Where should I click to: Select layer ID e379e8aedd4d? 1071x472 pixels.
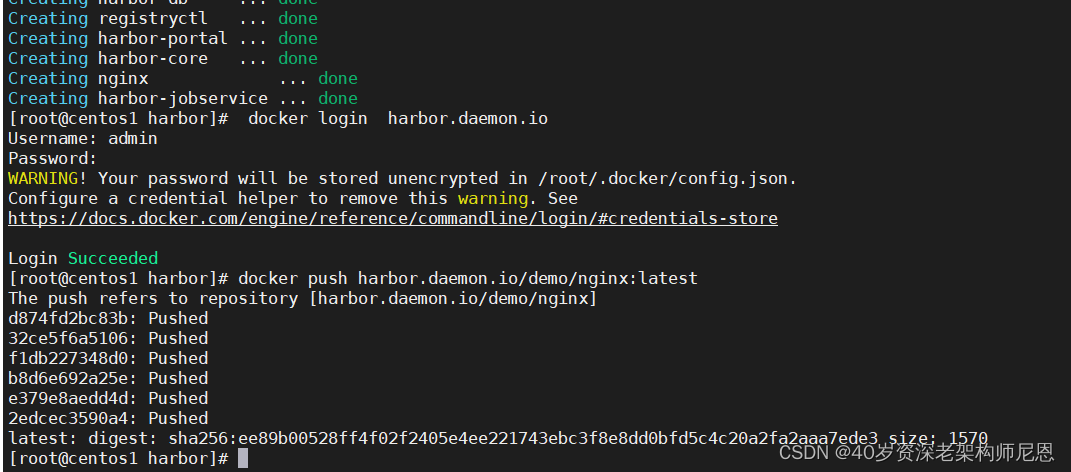pyautogui.click(x=68, y=398)
